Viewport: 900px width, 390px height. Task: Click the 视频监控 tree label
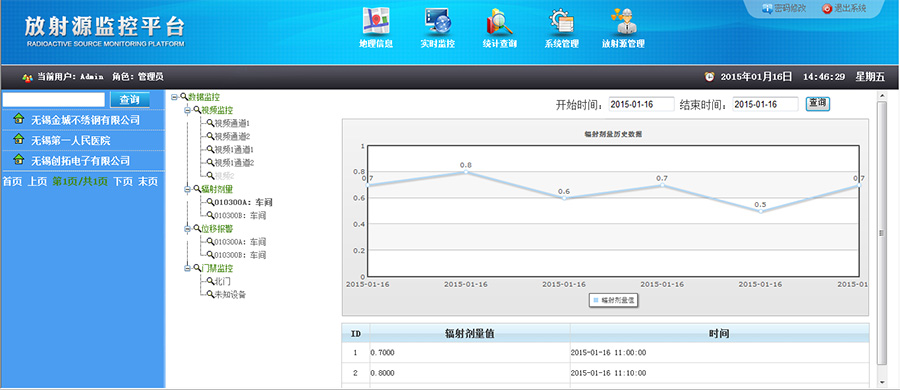click(x=217, y=110)
